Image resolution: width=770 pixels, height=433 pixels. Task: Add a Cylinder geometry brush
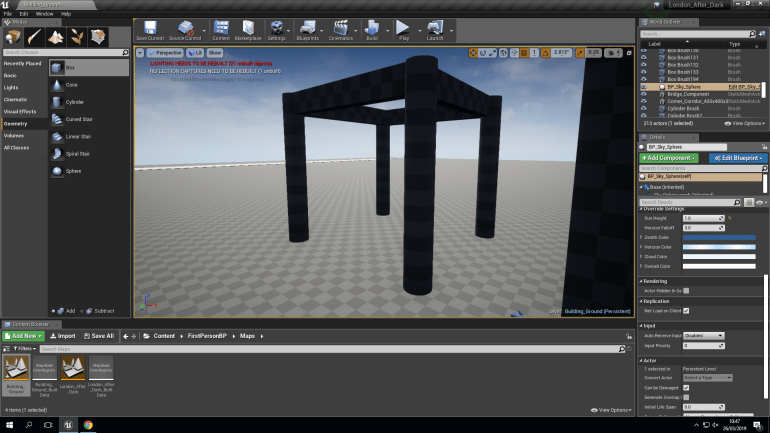(89, 102)
